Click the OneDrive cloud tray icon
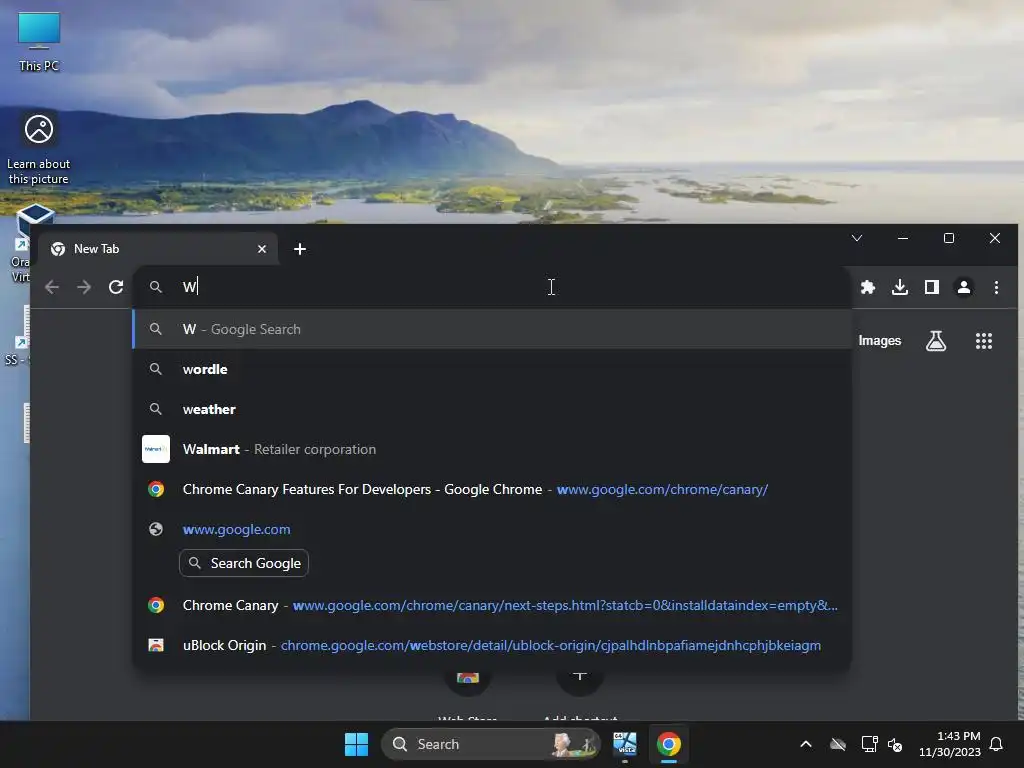This screenshot has width=1024, height=768. click(x=837, y=744)
